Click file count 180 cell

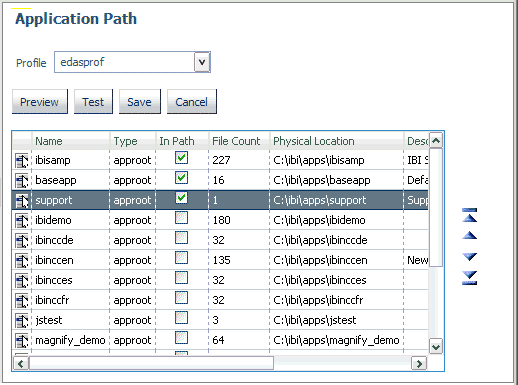coord(239,220)
